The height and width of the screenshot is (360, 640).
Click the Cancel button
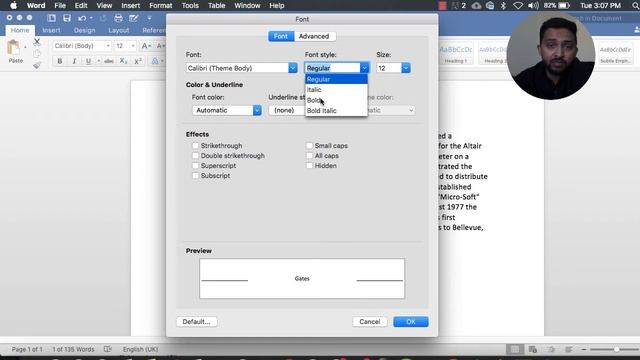369,322
